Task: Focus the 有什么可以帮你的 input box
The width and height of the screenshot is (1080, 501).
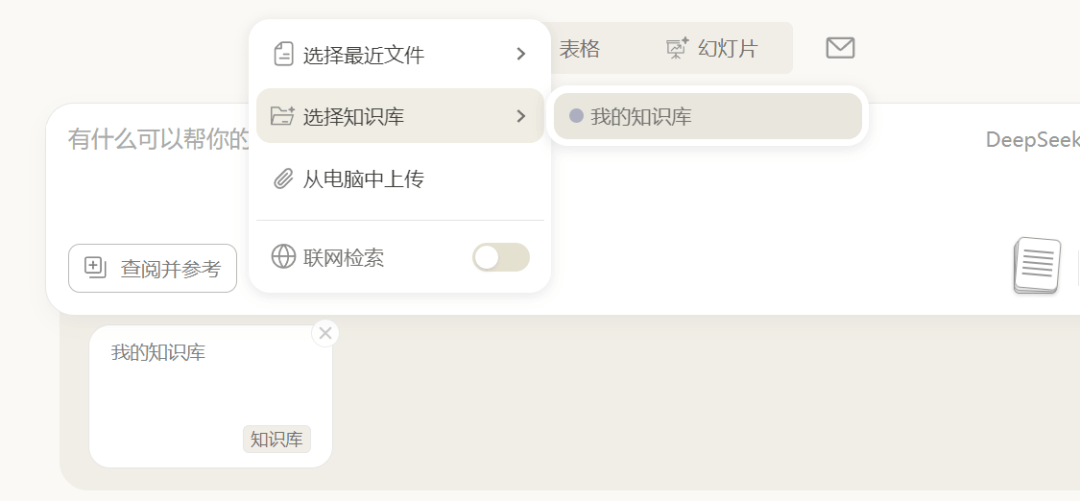Action: (x=150, y=140)
